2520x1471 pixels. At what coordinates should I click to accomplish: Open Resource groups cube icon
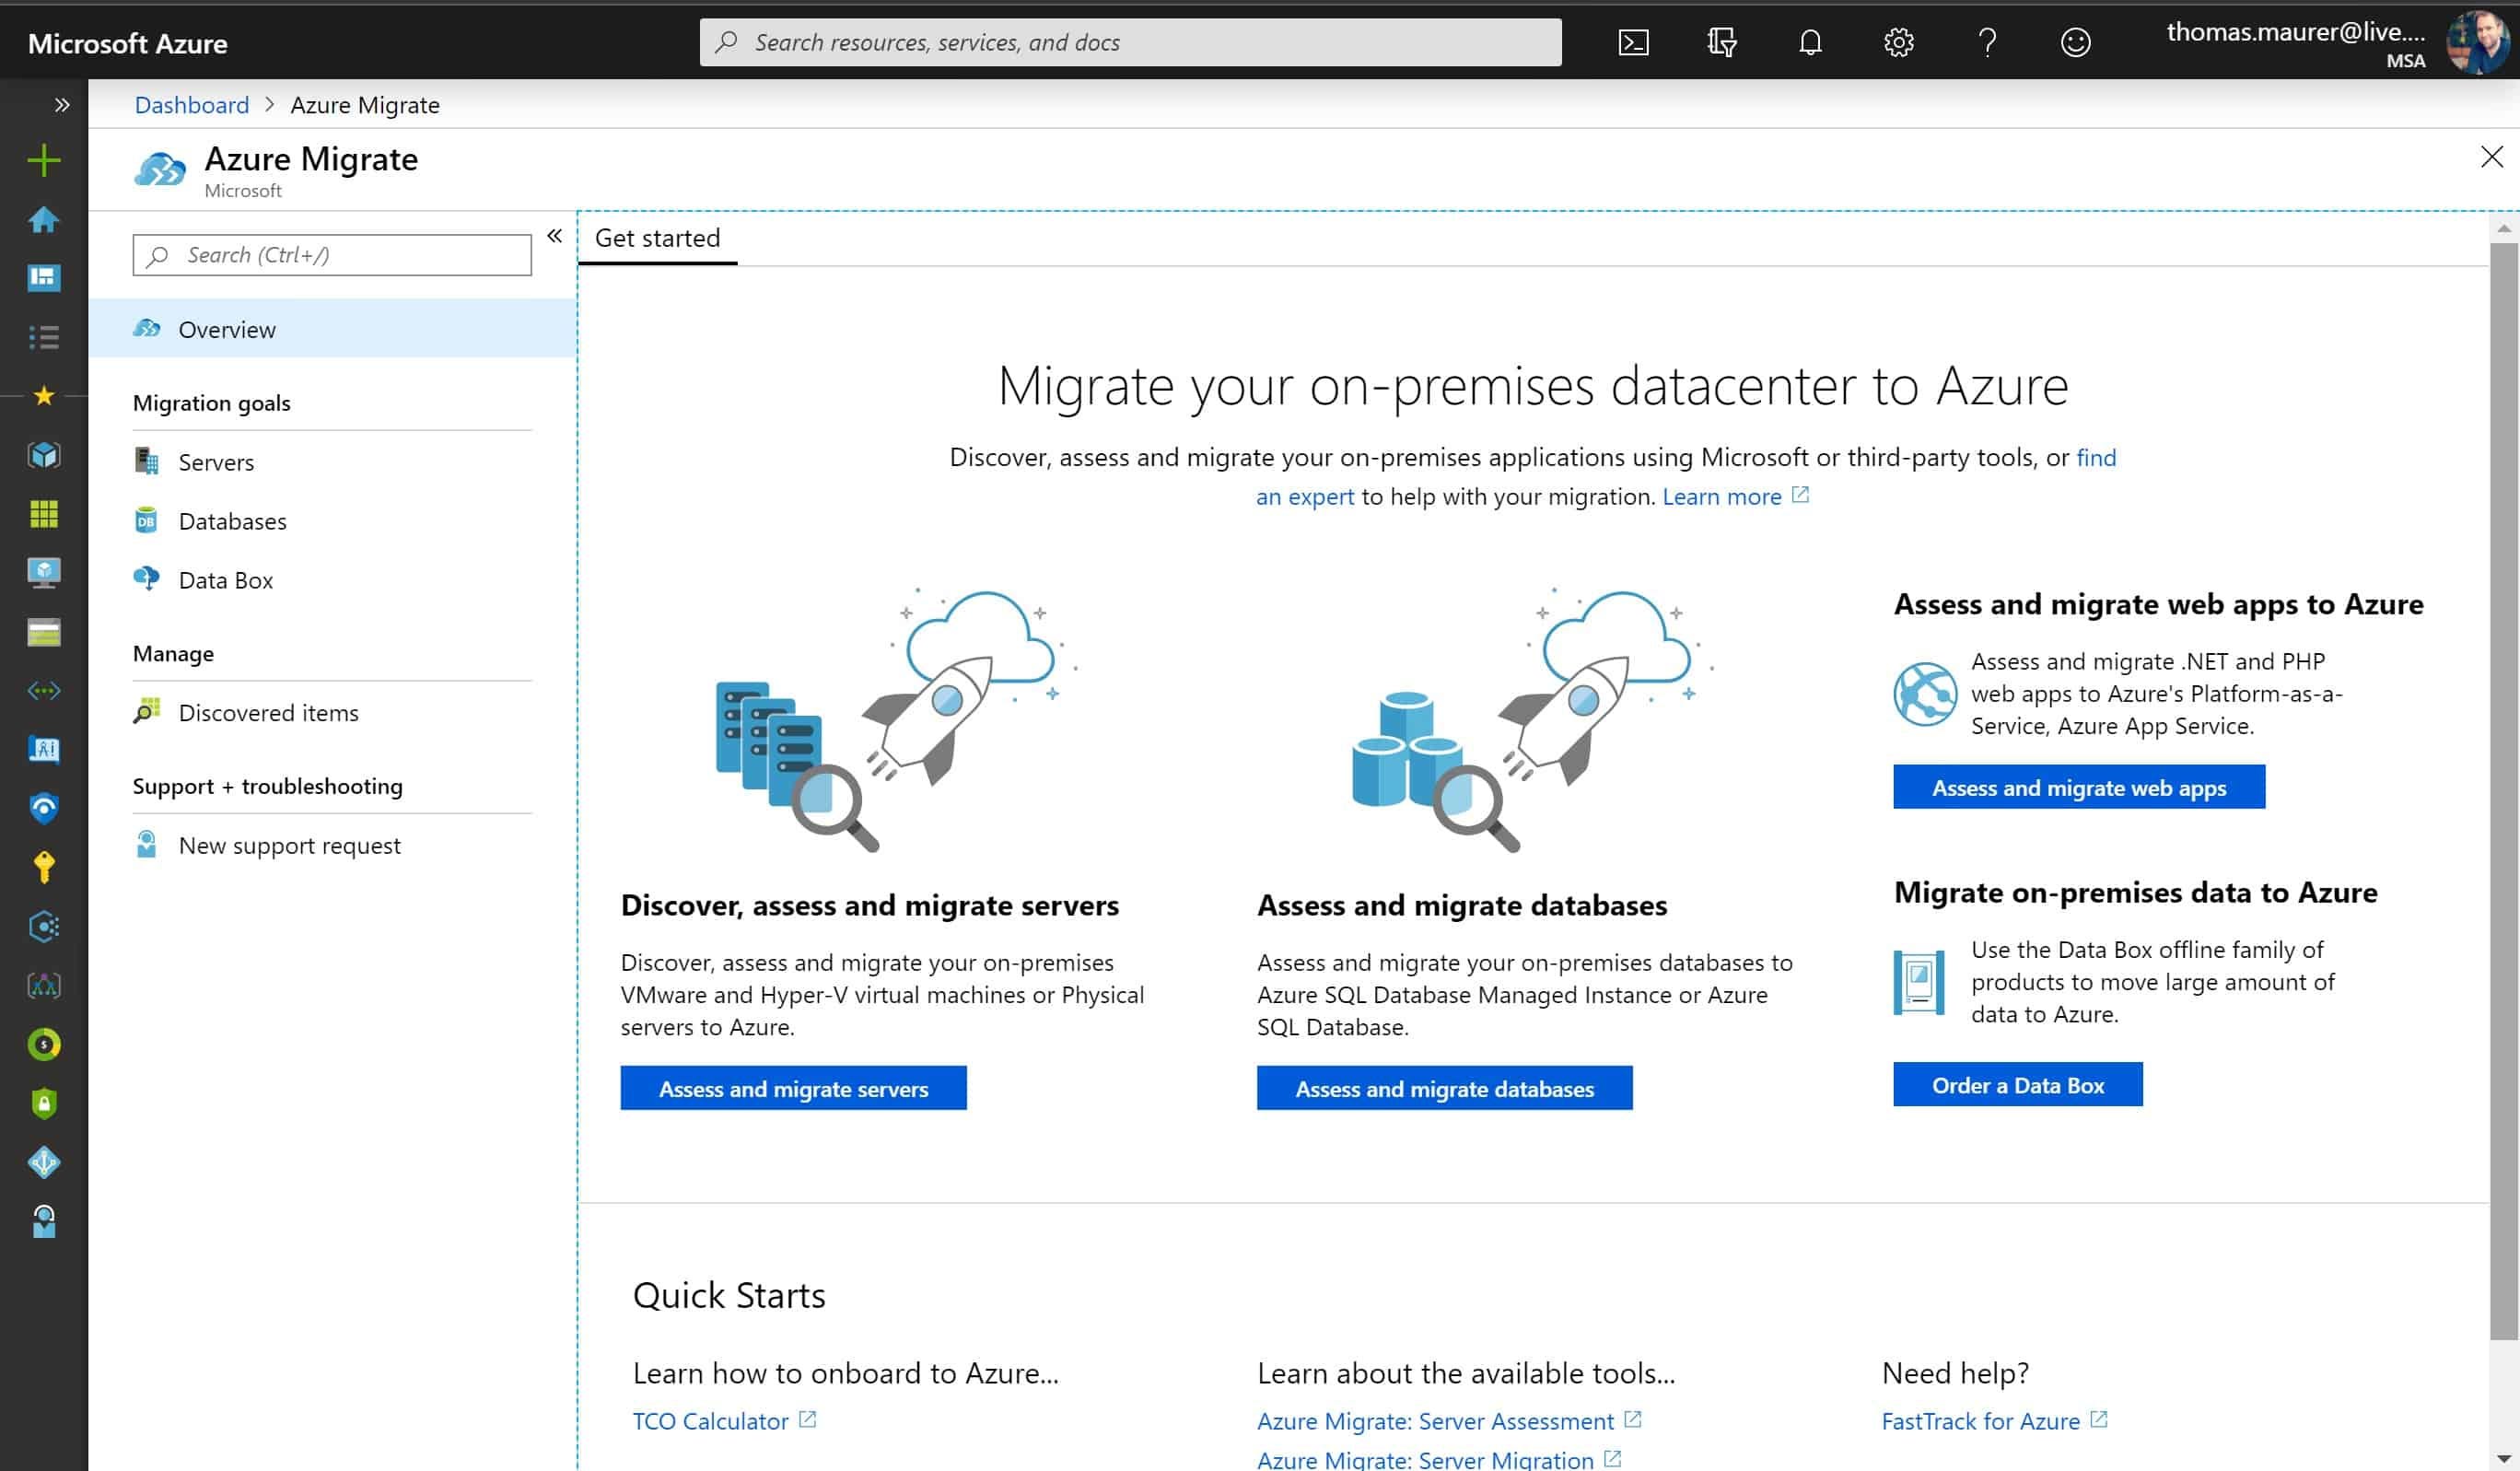[x=44, y=455]
